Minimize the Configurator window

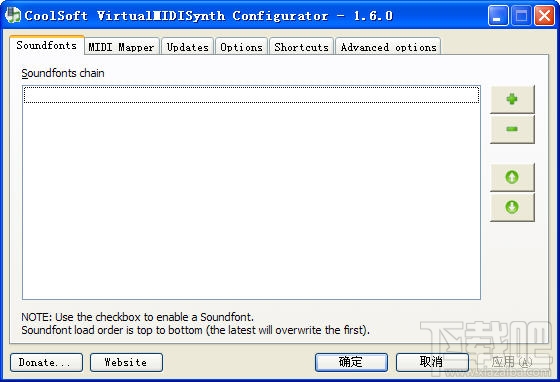(498, 16)
